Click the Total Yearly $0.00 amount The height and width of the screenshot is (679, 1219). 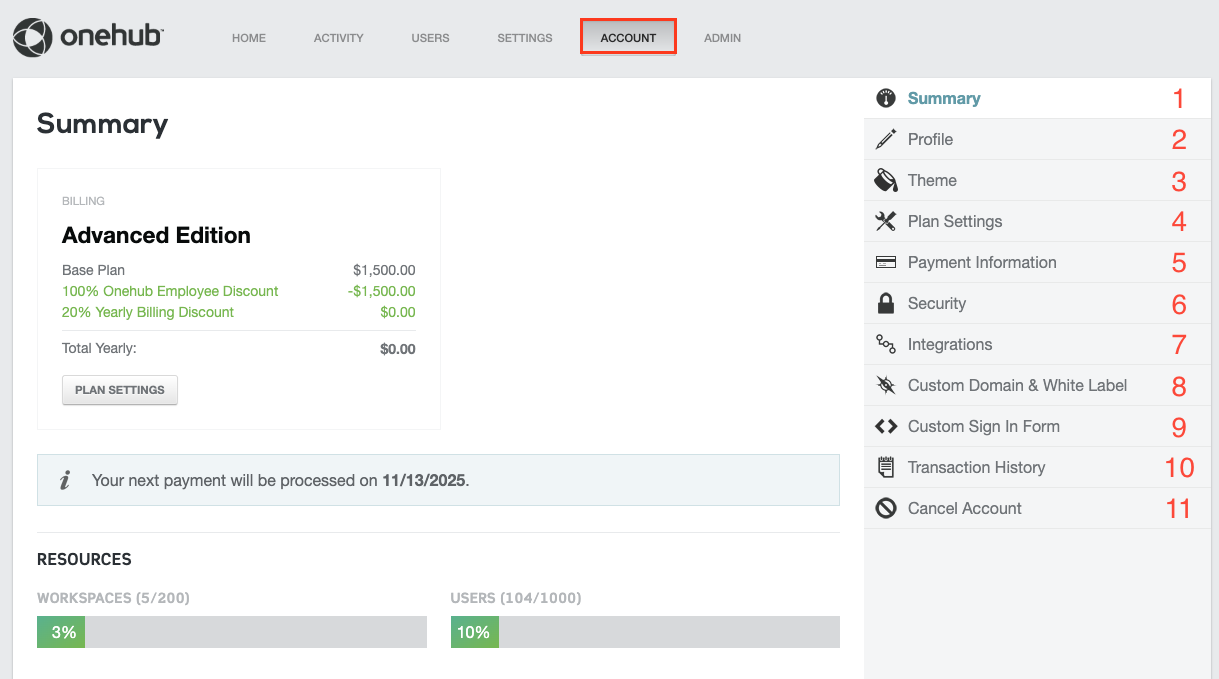click(398, 349)
